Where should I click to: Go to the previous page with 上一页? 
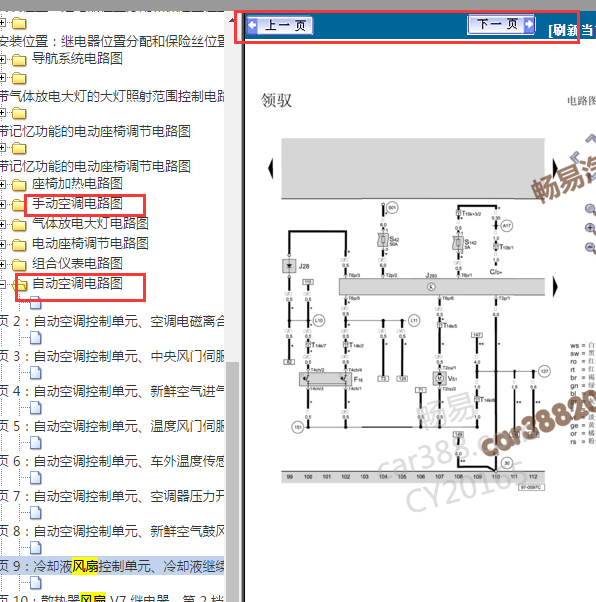280,25
